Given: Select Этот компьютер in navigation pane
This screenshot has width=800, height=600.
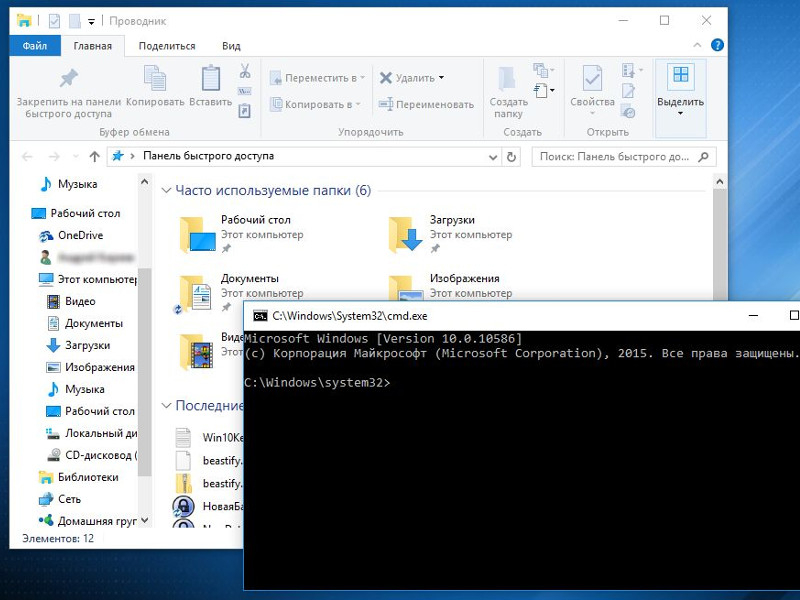Looking at the screenshot, I should coord(88,279).
